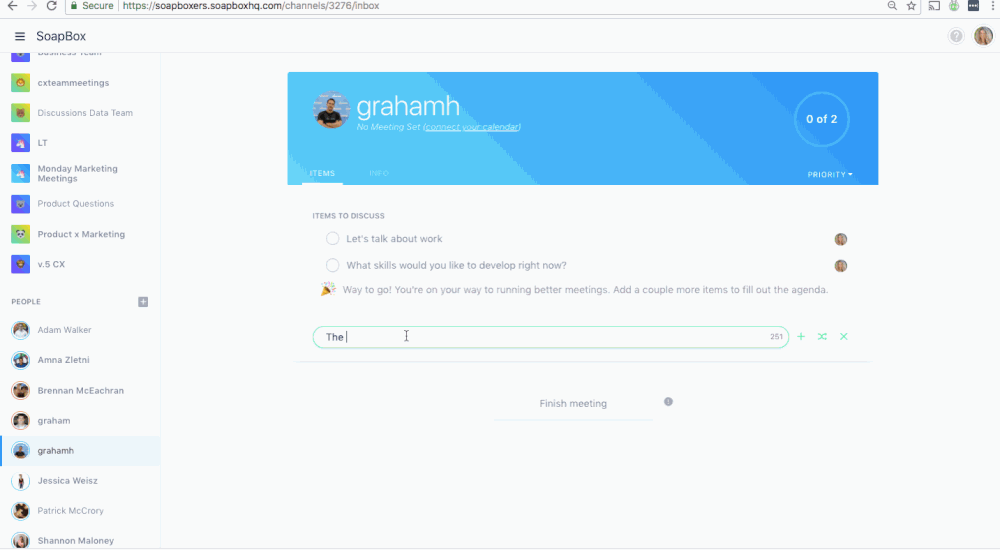
Task: Click the browser back arrow
Action: 12,6
